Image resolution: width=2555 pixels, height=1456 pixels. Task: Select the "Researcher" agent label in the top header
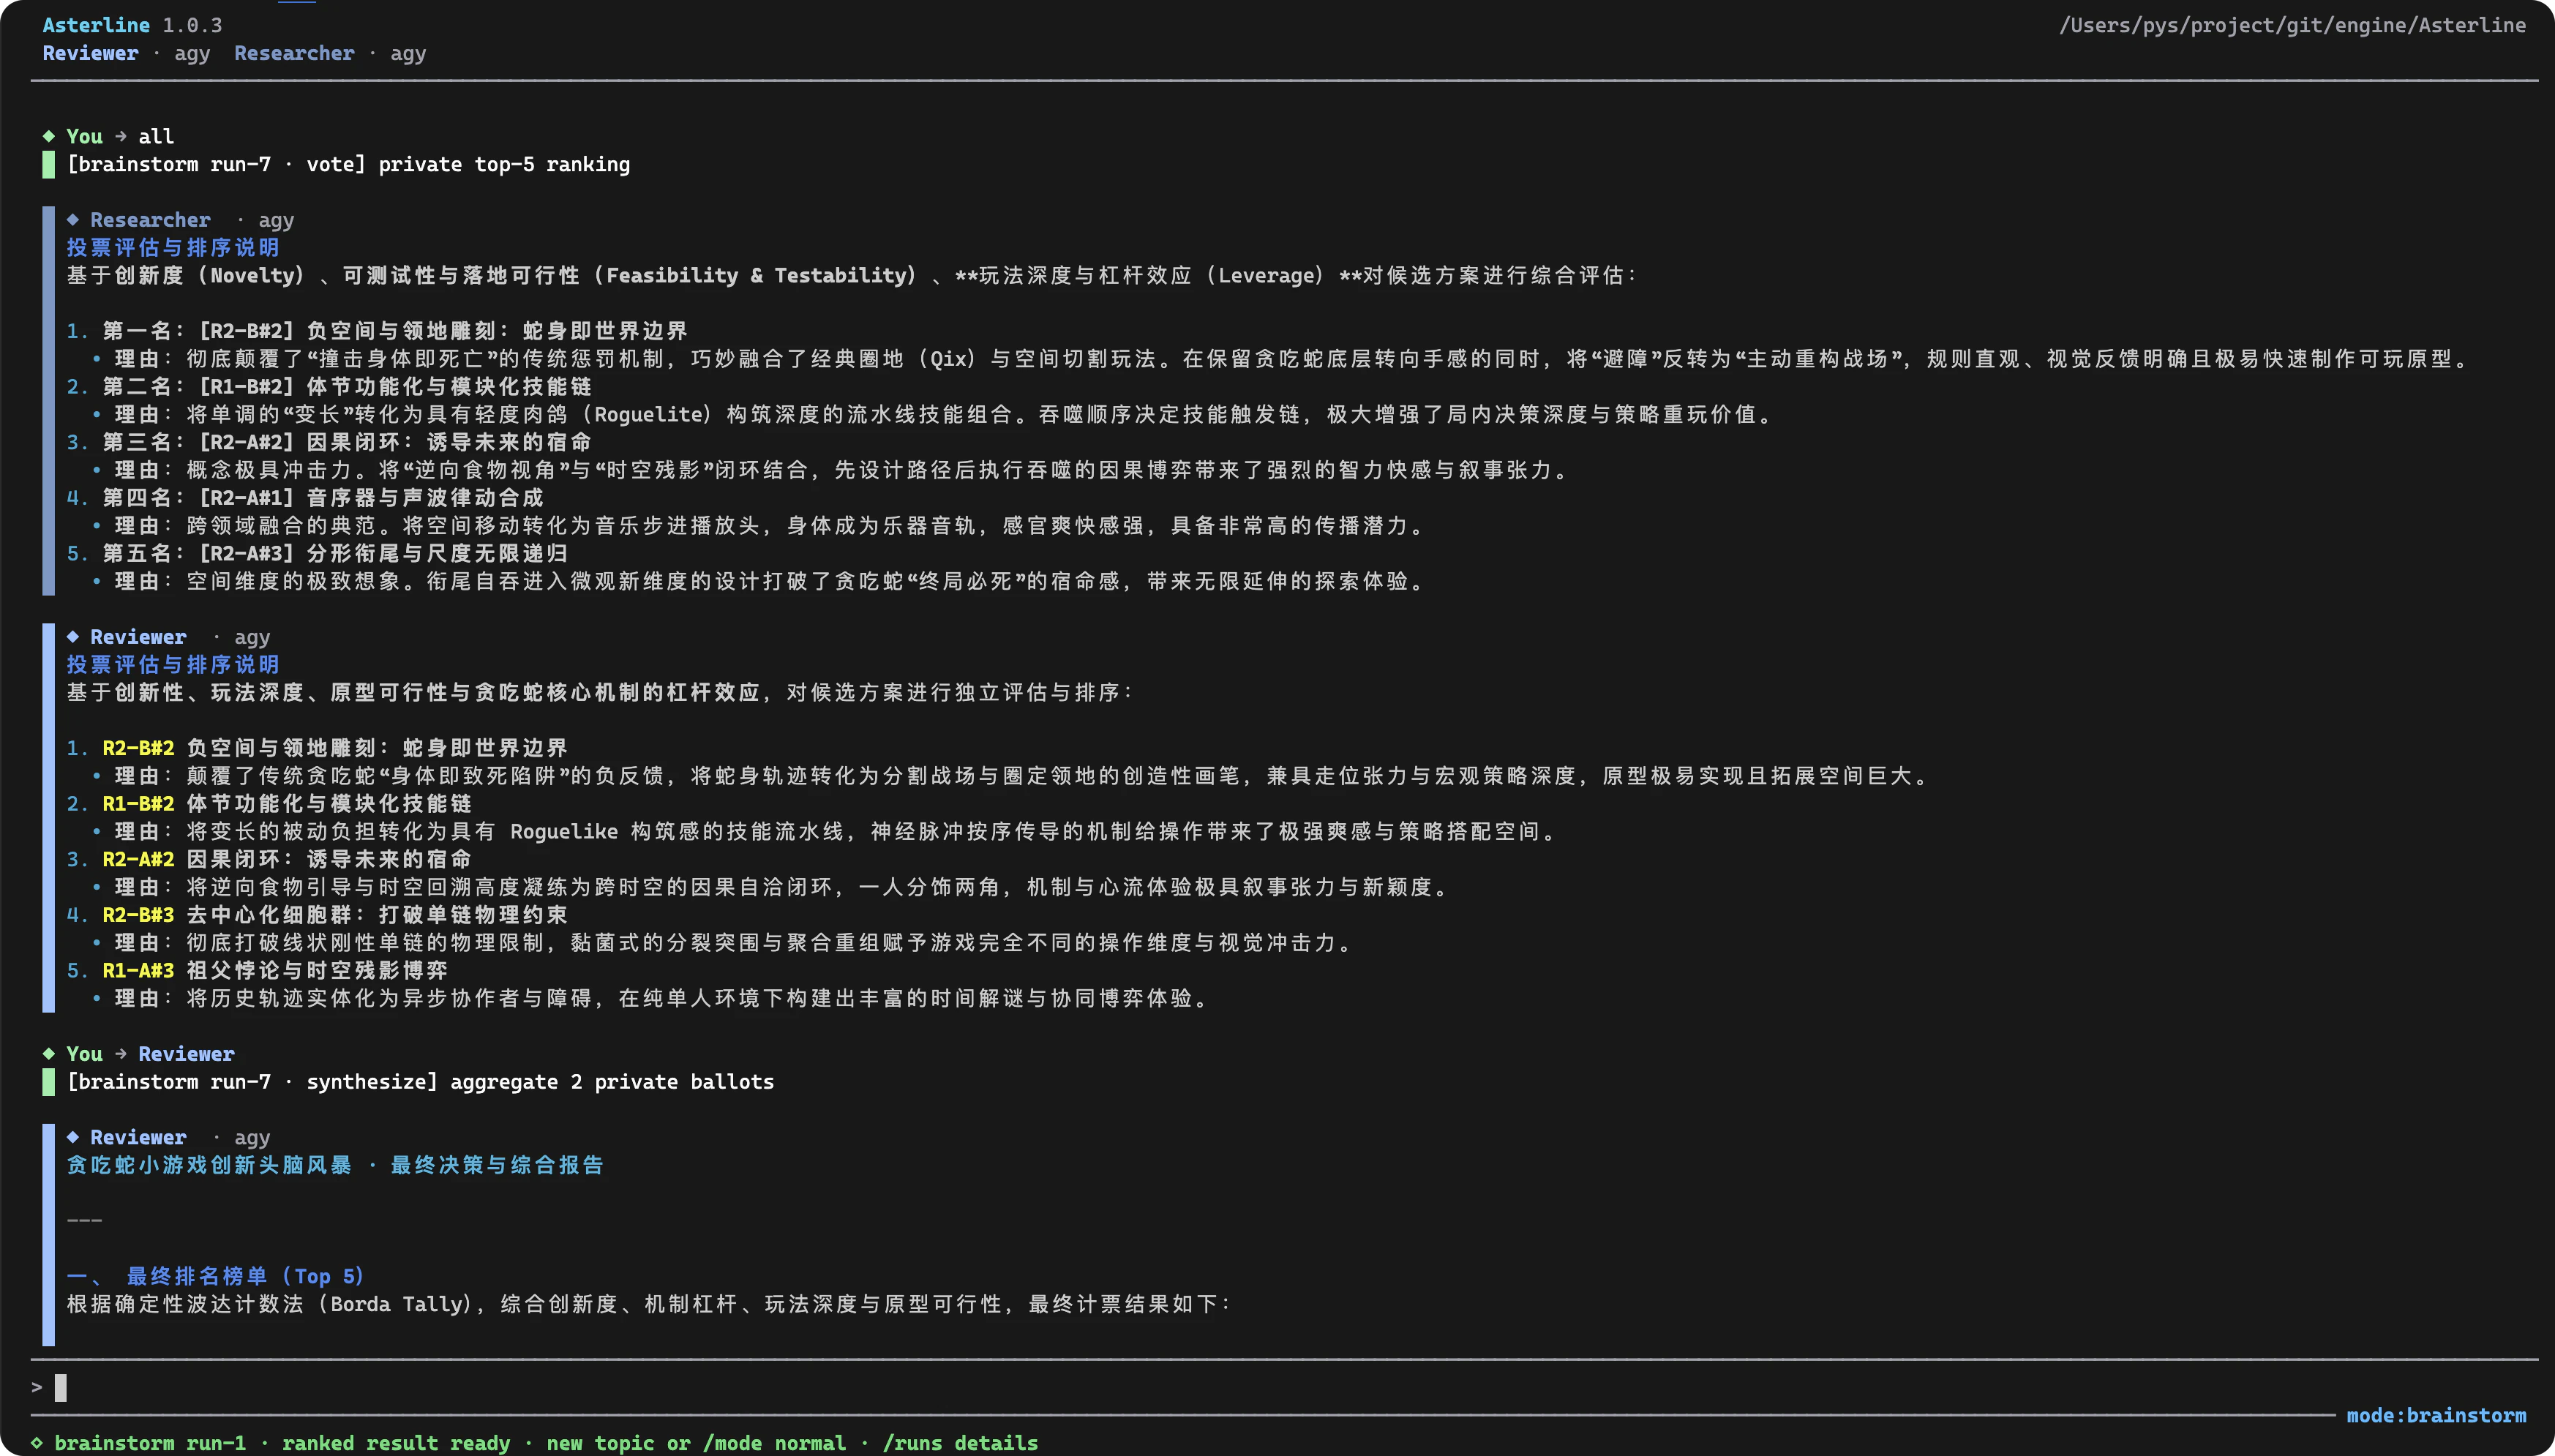[294, 53]
